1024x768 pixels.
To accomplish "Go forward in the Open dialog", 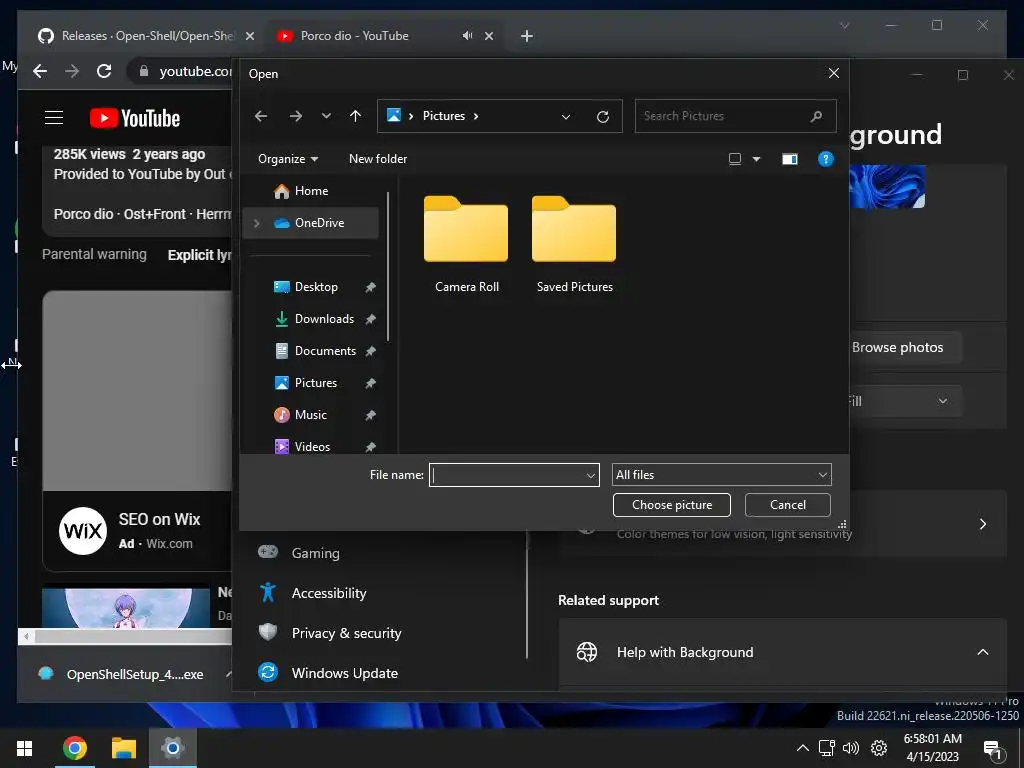I will (x=296, y=116).
